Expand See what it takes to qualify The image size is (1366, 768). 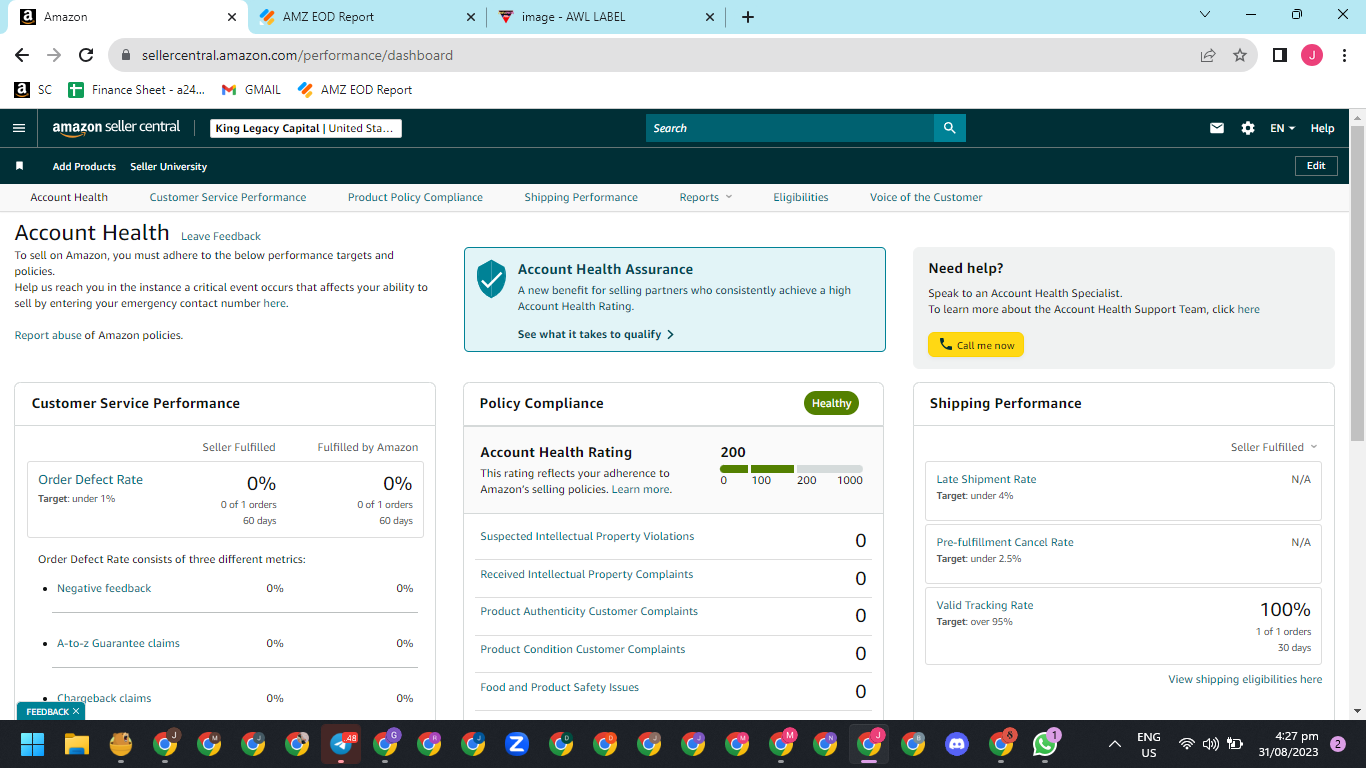[596, 334]
